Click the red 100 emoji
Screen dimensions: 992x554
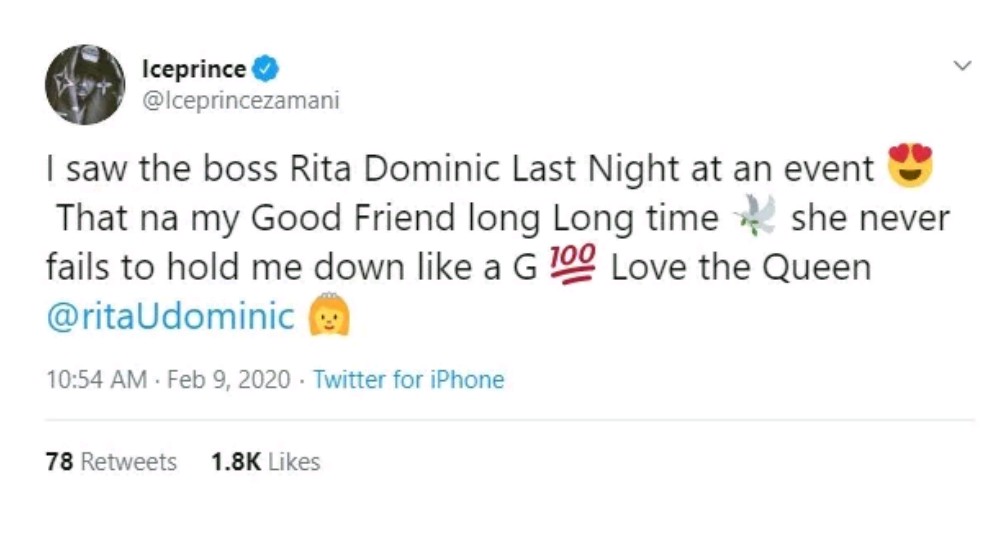coord(573,266)
